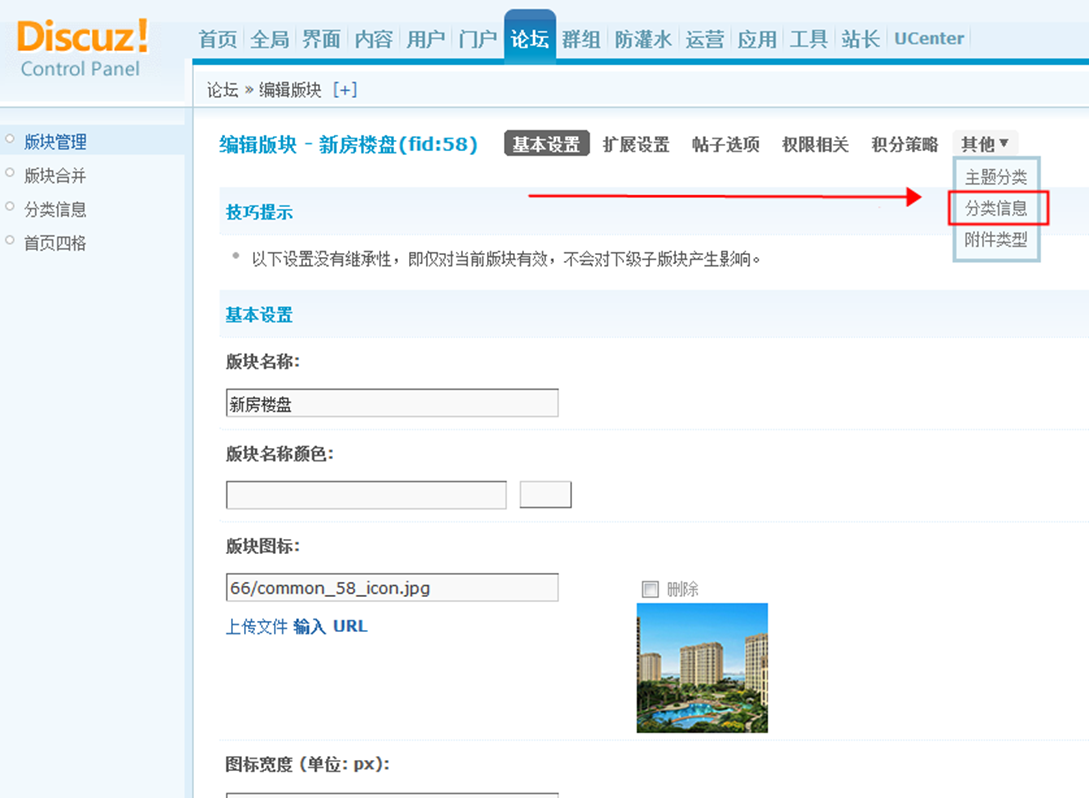The height and width of the screenshot is (798, 1089).
Task: Open the 运营 top menu
Action: point(705,40)
